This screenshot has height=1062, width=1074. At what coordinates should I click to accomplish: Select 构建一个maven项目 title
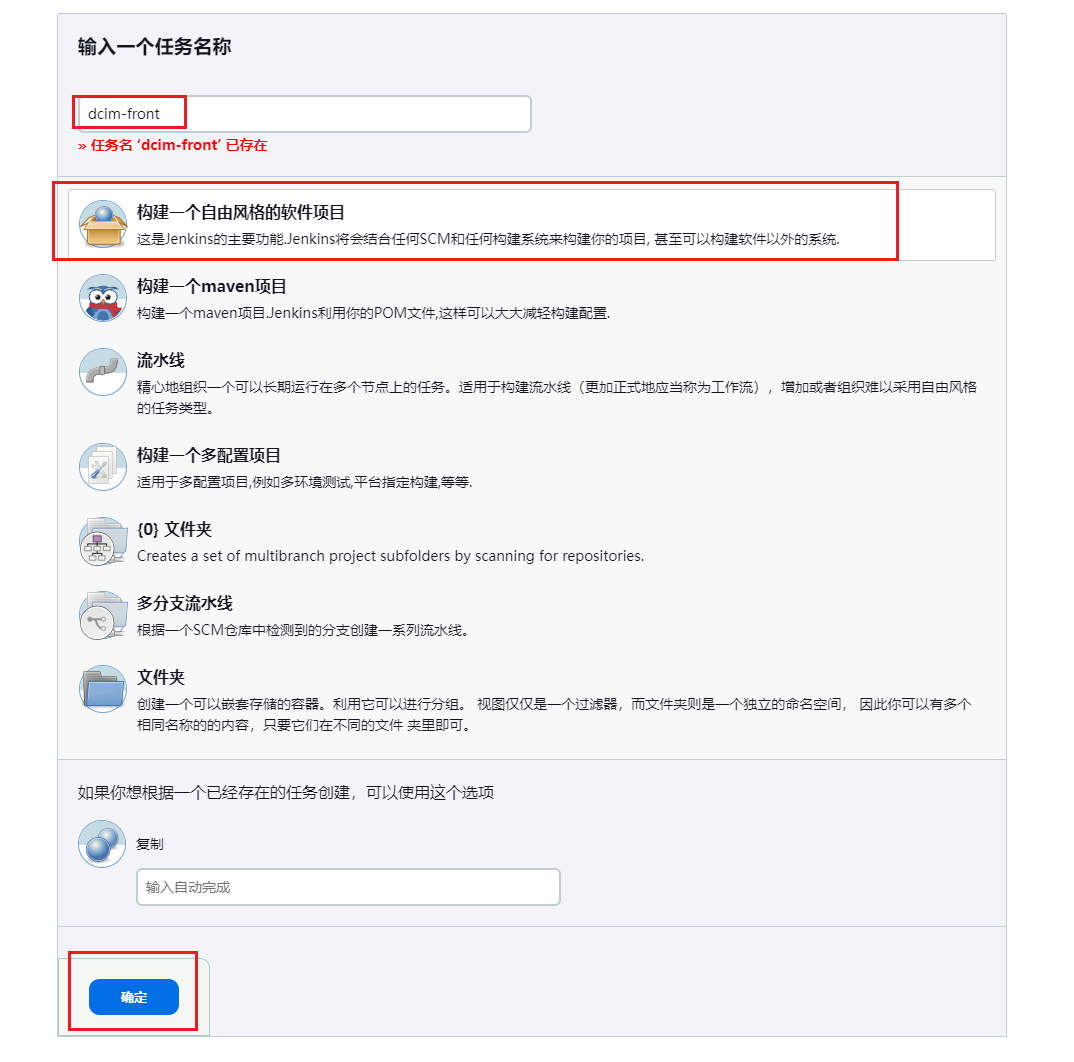coord(212,286)
